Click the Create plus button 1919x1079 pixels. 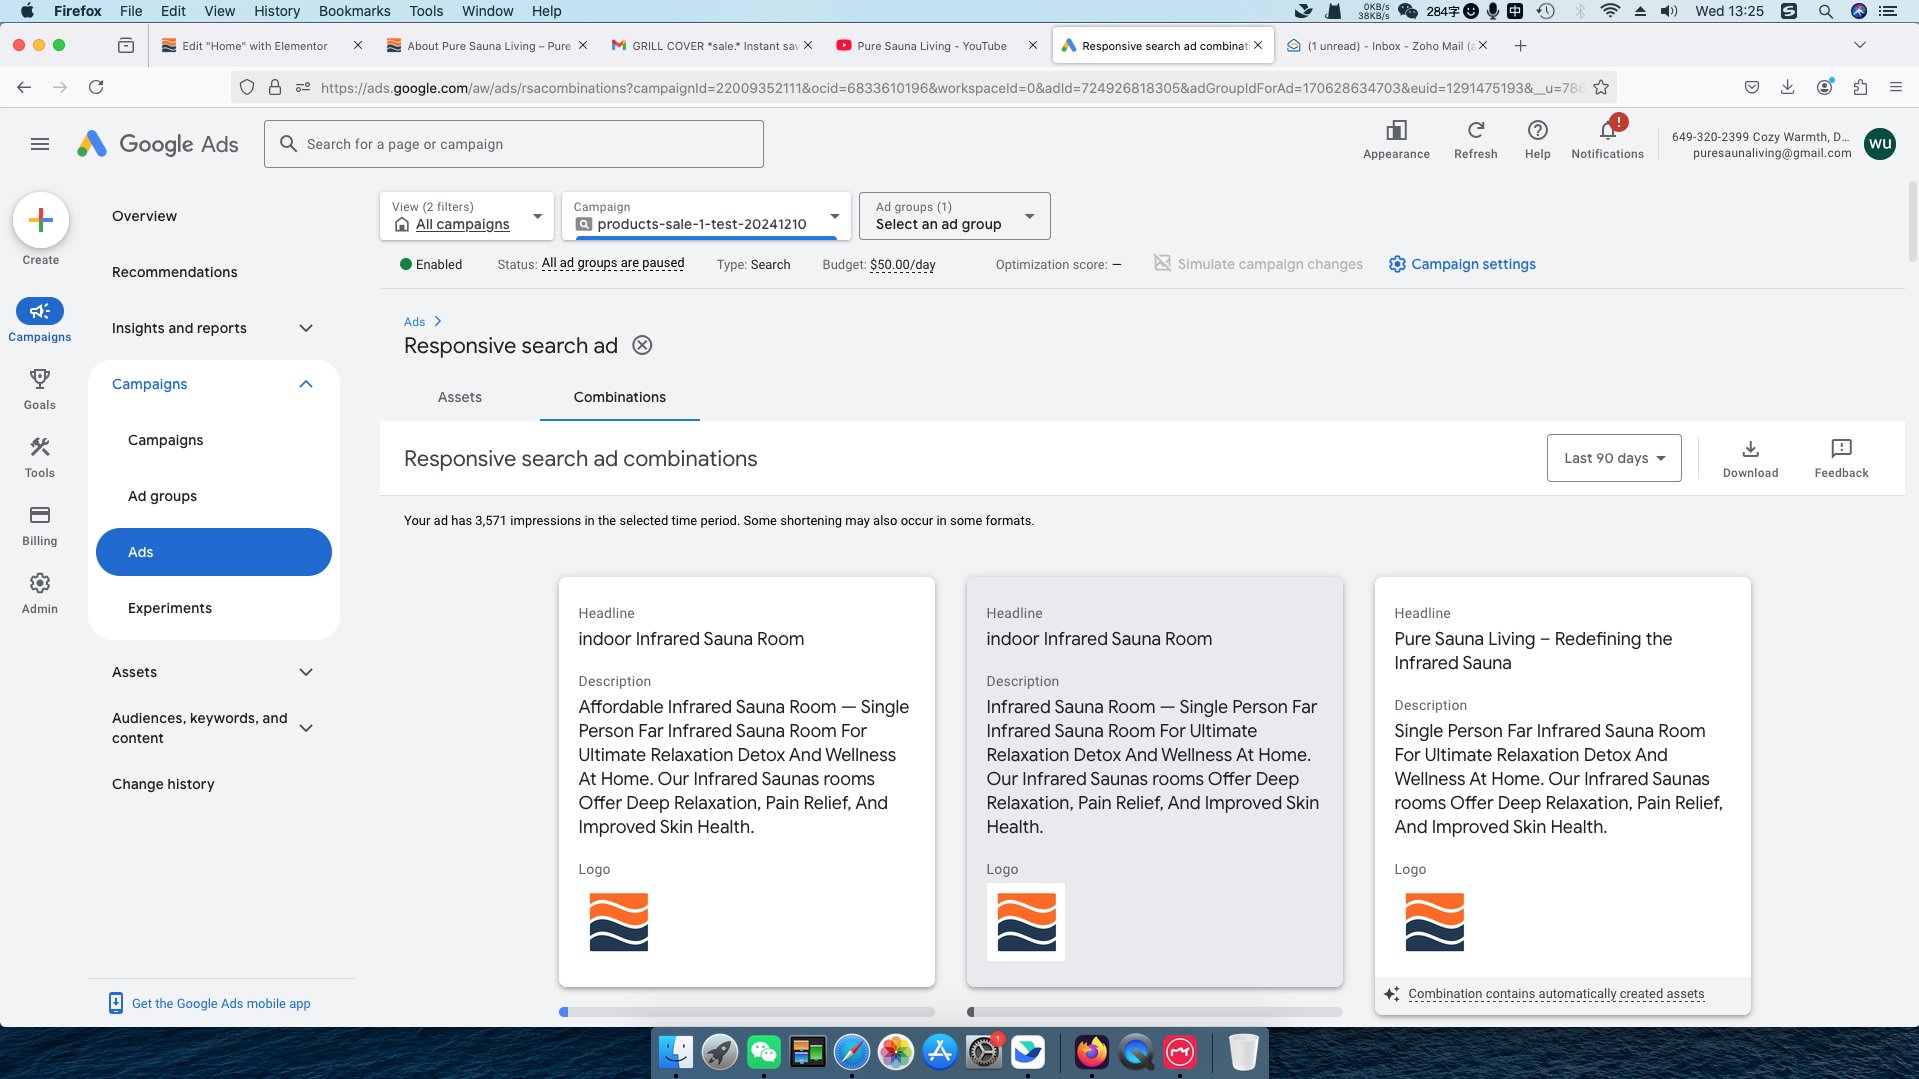click(41, 220)
